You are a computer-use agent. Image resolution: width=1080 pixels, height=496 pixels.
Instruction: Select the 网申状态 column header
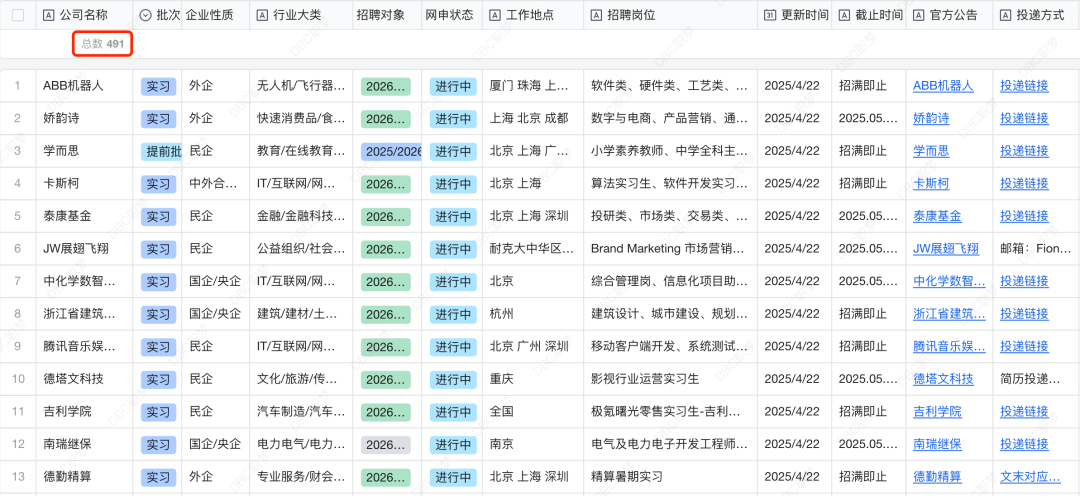click(x=450, y=15)
